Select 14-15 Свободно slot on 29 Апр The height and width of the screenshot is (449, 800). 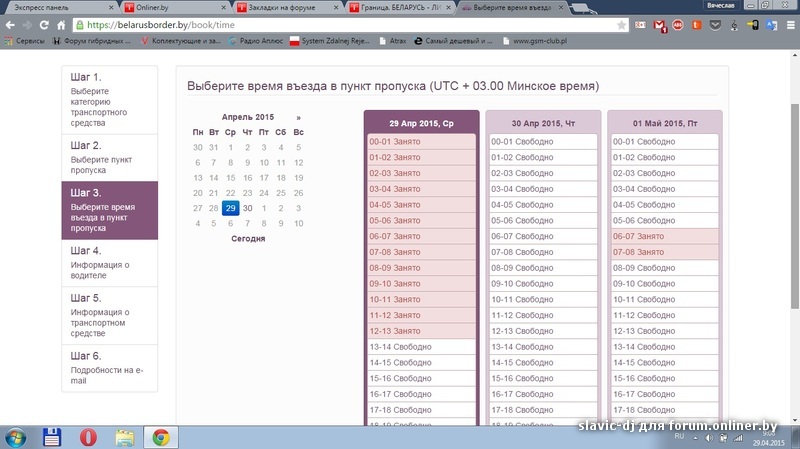[421, 363]
